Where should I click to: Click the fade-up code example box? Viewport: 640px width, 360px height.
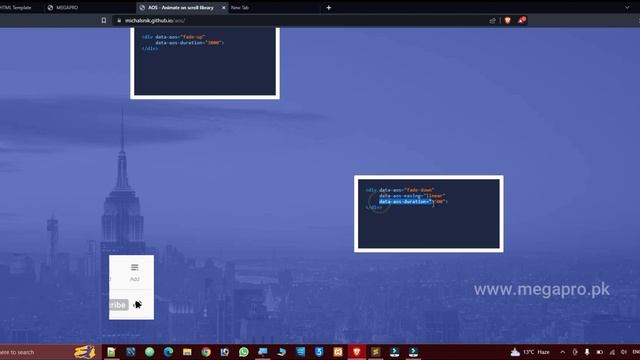[x=205, y=62]
